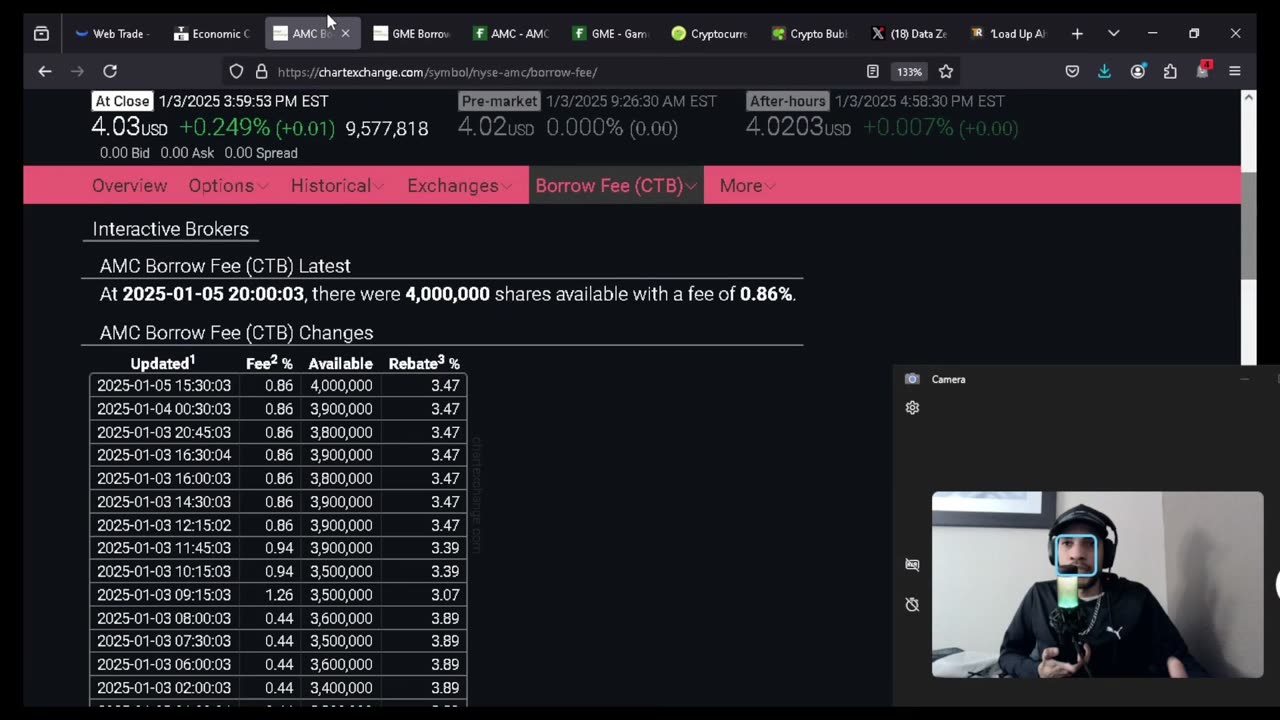Open Pocket save icon
Viewport: 1280px width, 720px height.
pyautogui.click(x=1072, y=72)
